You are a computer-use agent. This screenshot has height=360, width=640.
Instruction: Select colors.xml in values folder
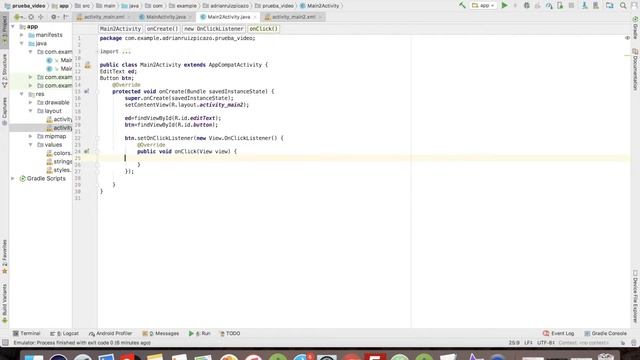click(x=59, y=153)
